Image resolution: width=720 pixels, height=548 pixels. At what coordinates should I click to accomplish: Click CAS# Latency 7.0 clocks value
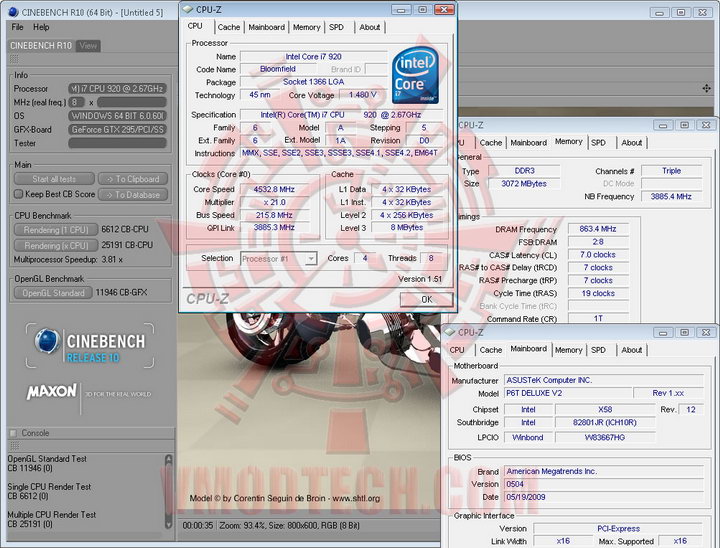pos(598,254)
